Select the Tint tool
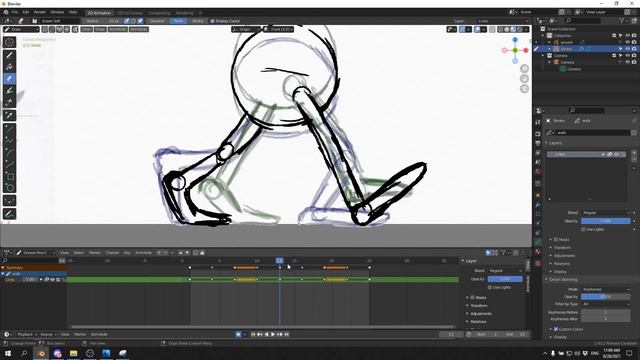Image resolution: width=640 pixels, height=360 pixels. [x=9, y=91]
